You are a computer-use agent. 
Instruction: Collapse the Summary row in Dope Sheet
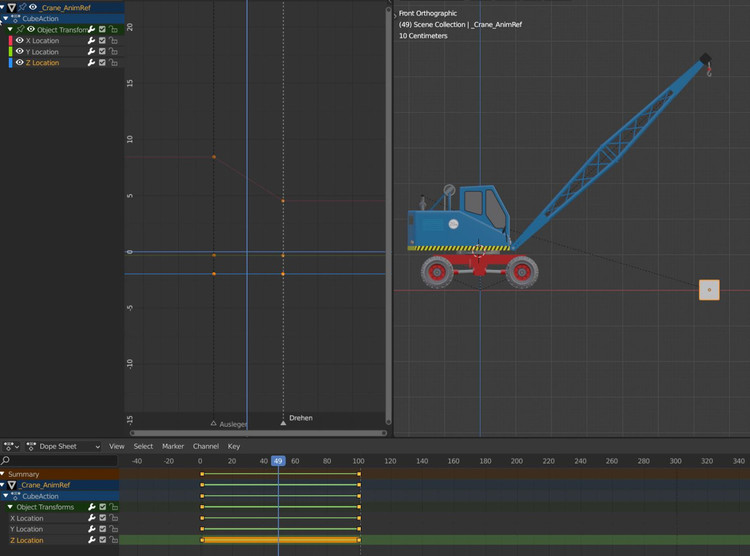(2, 474)
